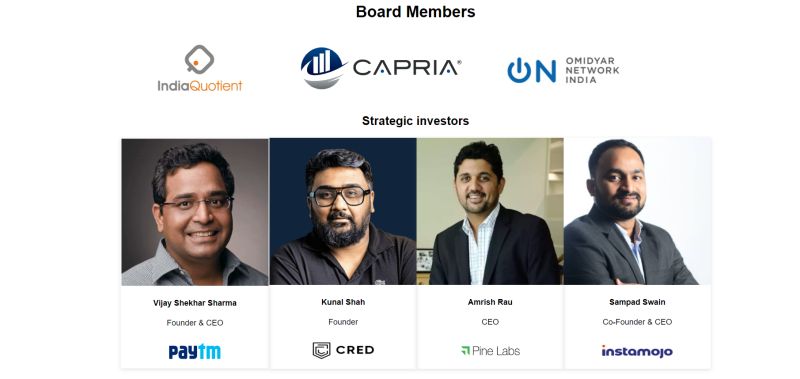Open Sampad Swain's portrait image
Viewport: 800px width, 379px height.
[x=637, y=211]
